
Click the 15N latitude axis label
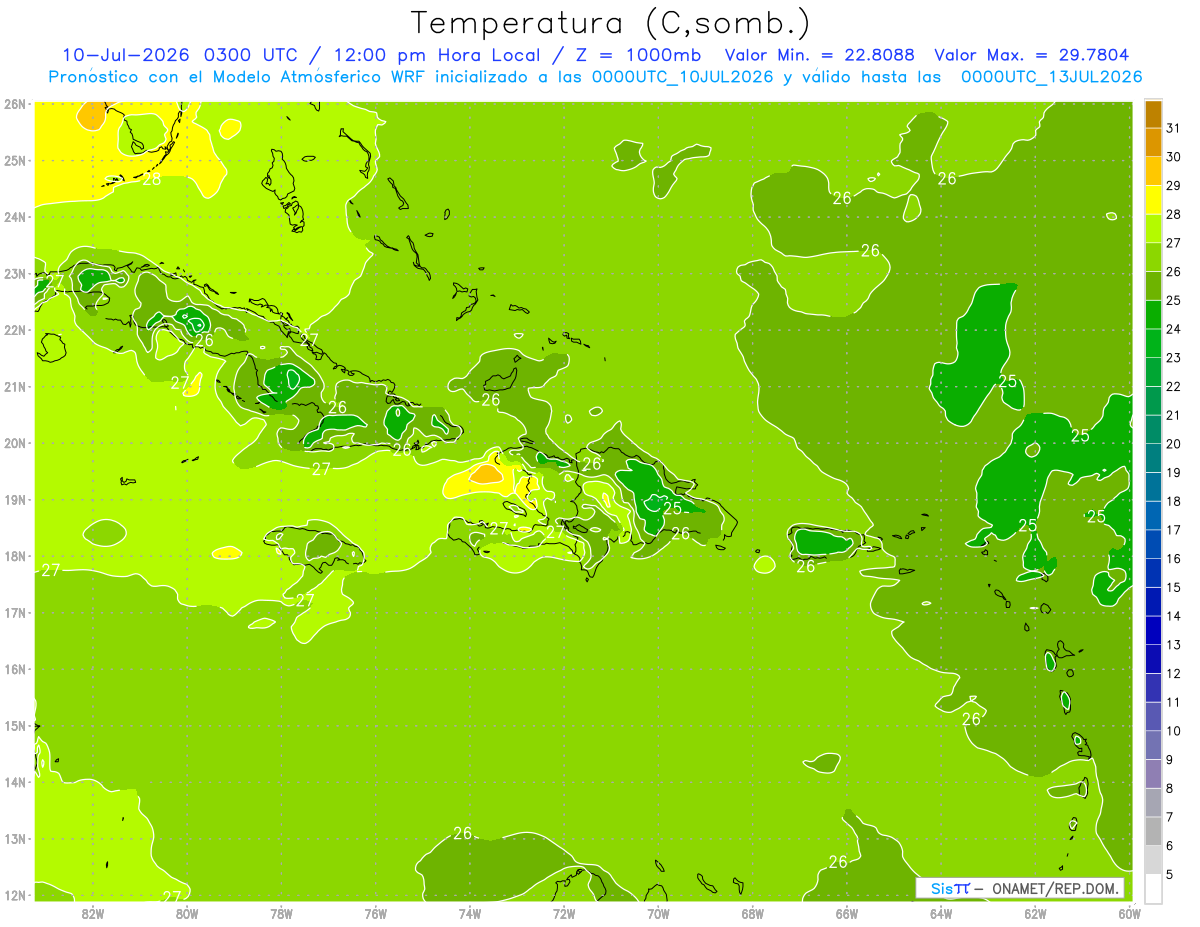coord(15,725)
